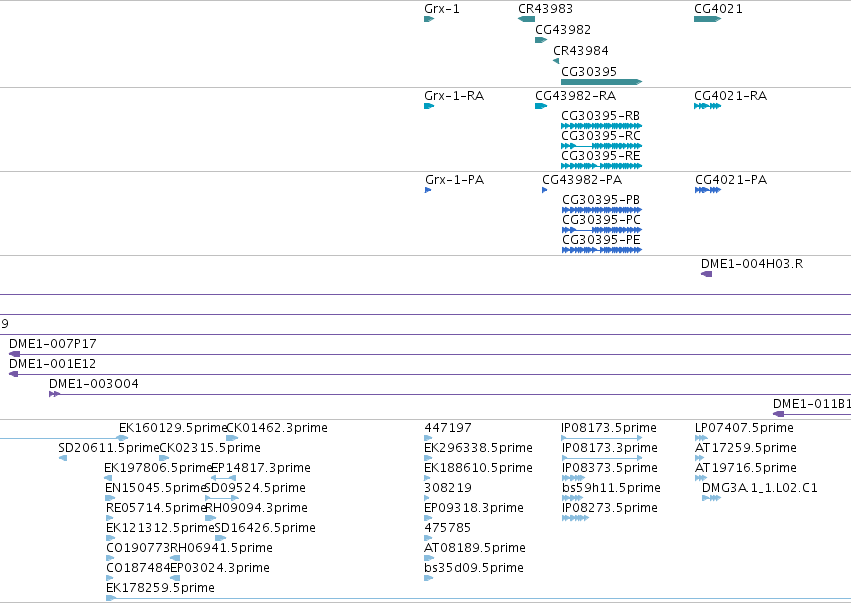Select EST RH06941.5prime label
This screenshot has height=603, width=851.
tap(221, 549)
